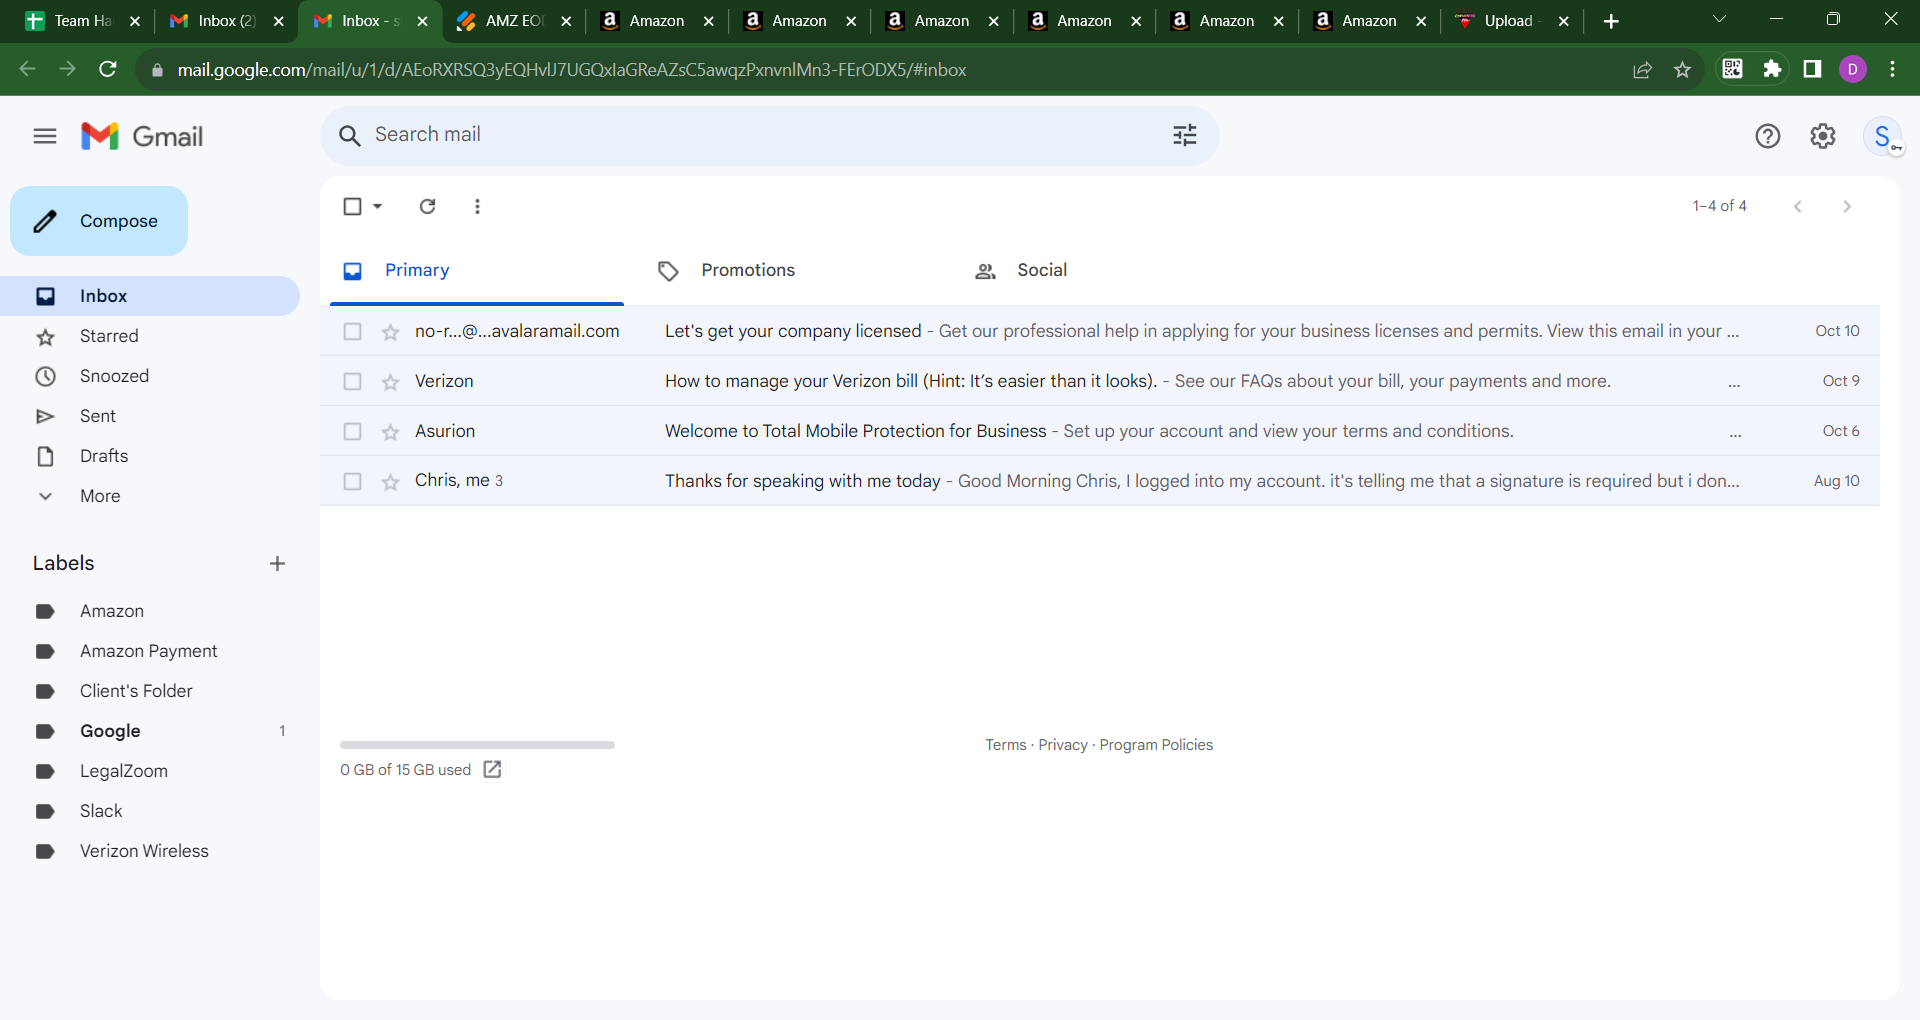Open 'Thanks for speaking with me today' thread
This screenshot has width=1920, height=1020.
click(1100, 481)
